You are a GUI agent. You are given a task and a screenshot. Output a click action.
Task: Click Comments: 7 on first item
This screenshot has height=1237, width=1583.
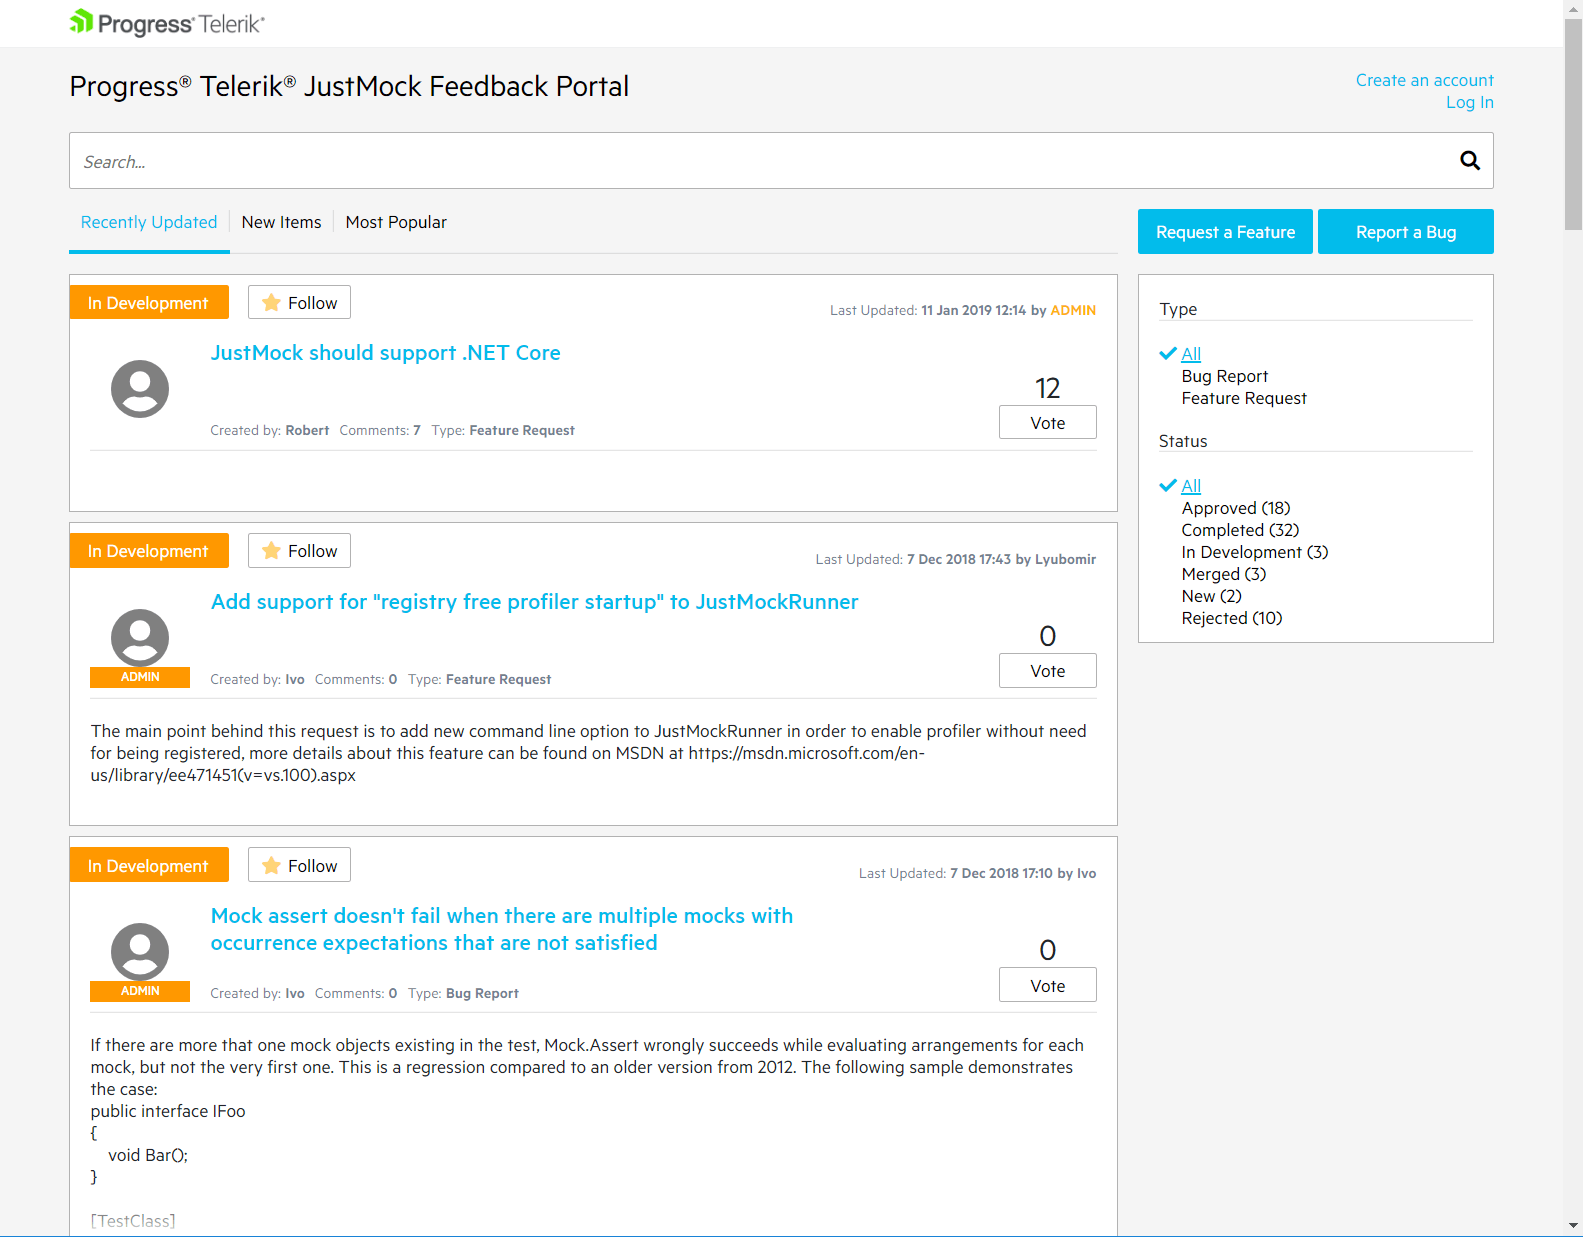(x=380, y=431)
